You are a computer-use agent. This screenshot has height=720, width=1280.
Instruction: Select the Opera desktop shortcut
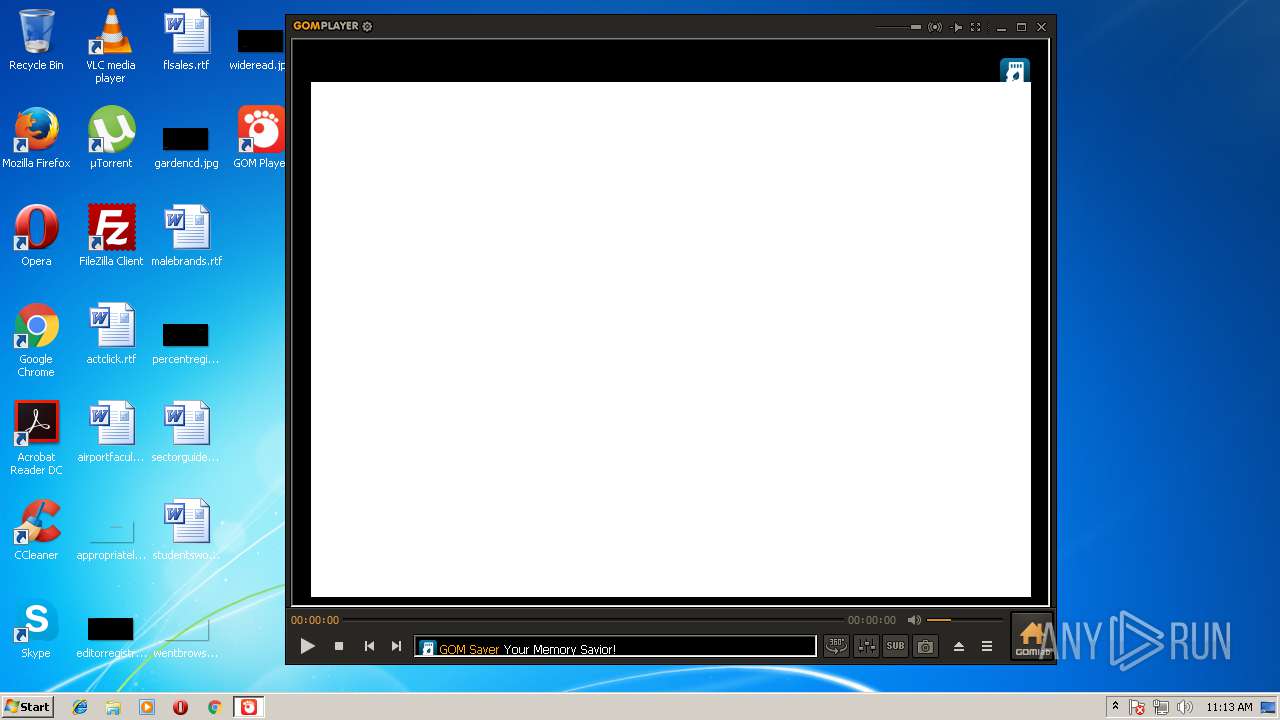[36, 236]
